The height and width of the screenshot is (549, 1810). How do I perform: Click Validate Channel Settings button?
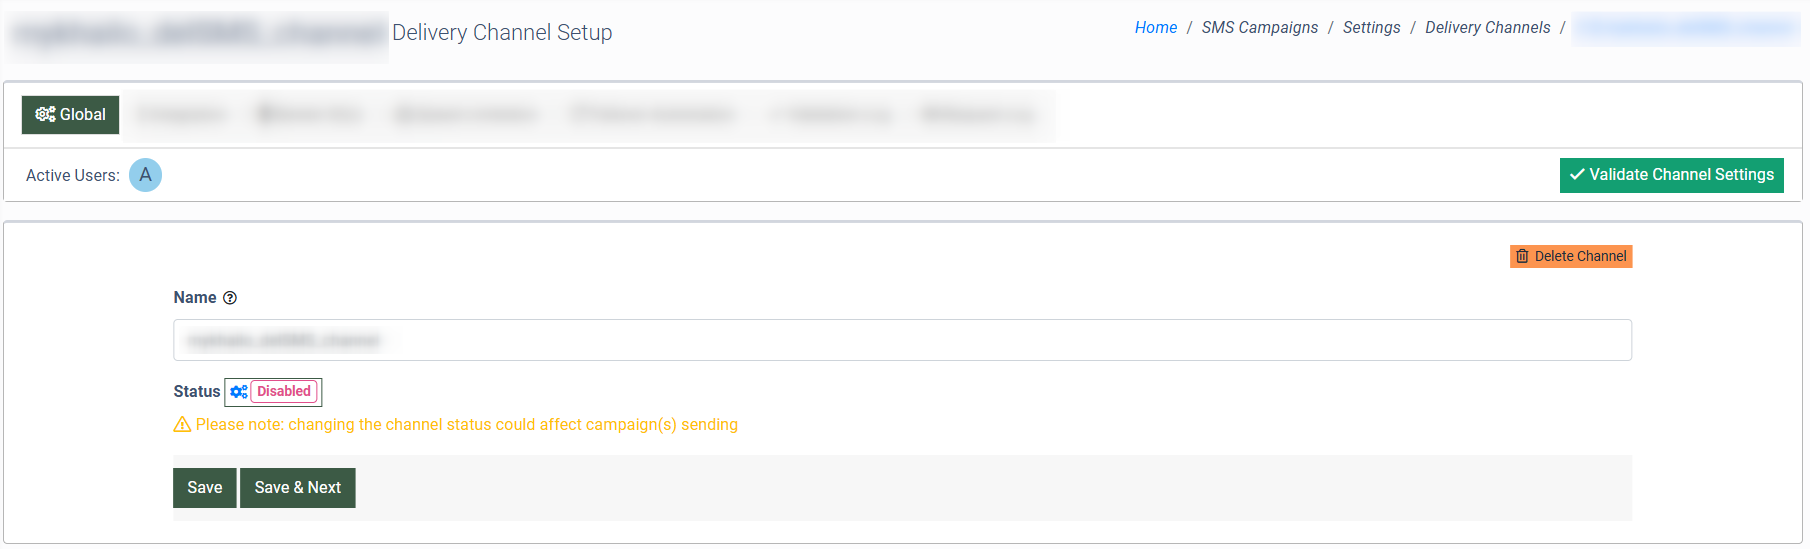pos(1671,175)
